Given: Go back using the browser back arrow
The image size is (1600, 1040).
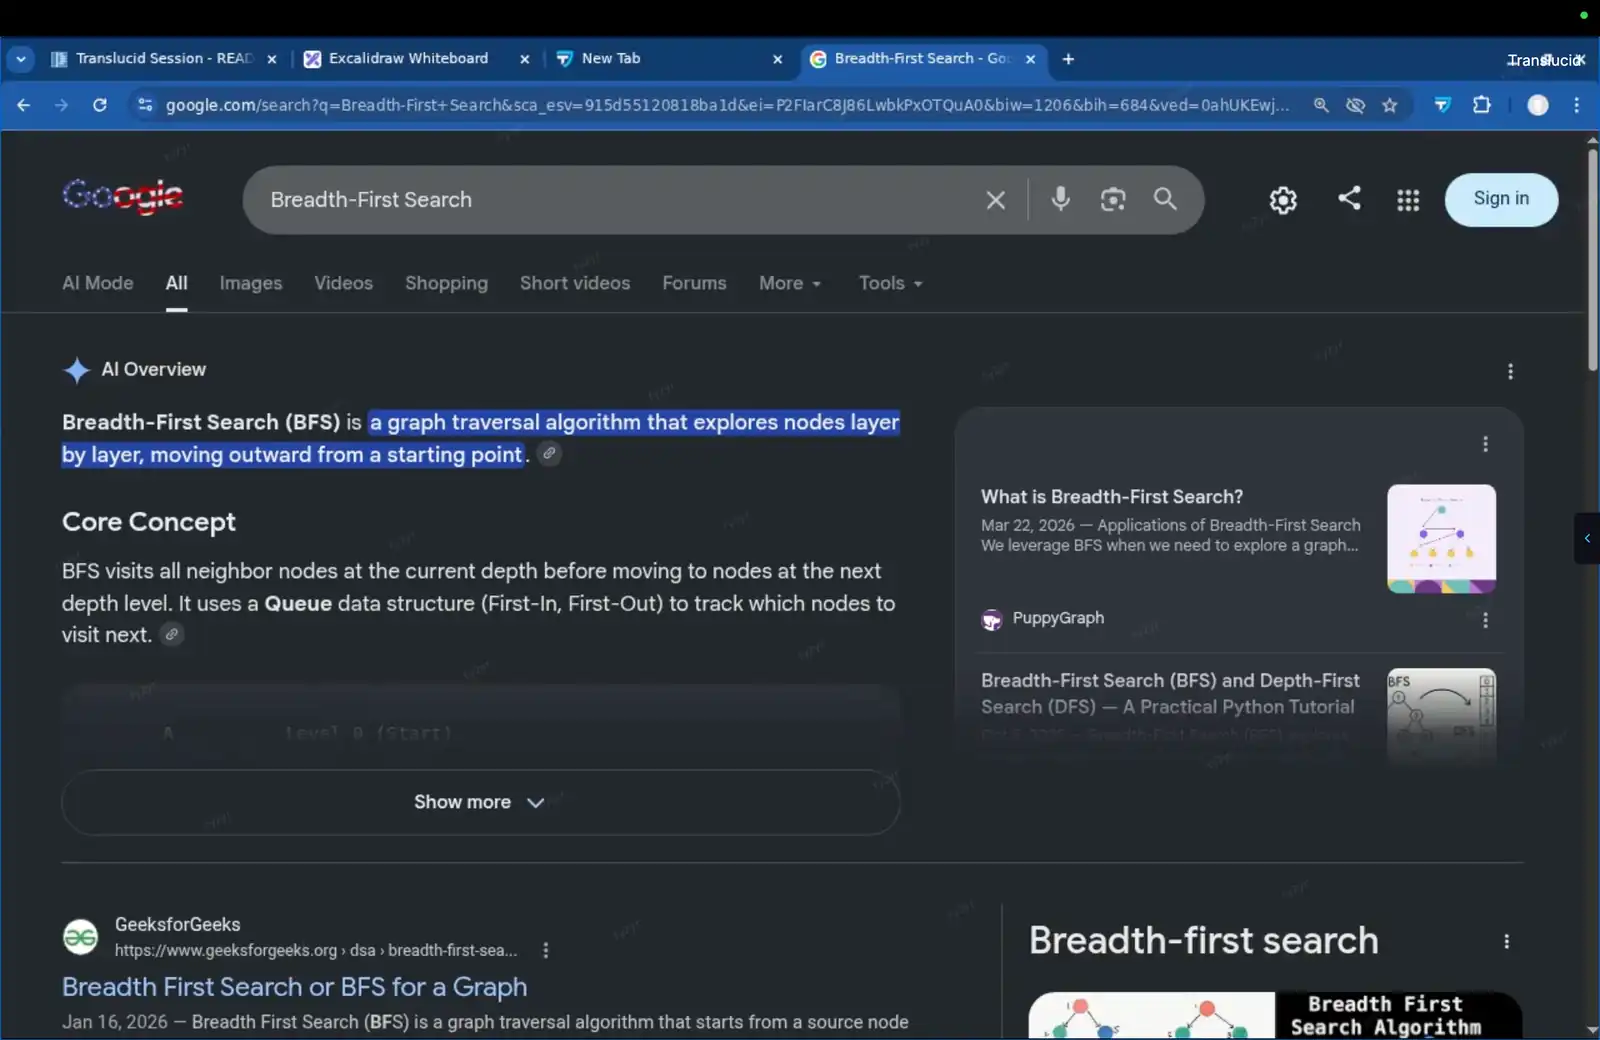Looking at the screenshot, I should [x=24, y=105].
